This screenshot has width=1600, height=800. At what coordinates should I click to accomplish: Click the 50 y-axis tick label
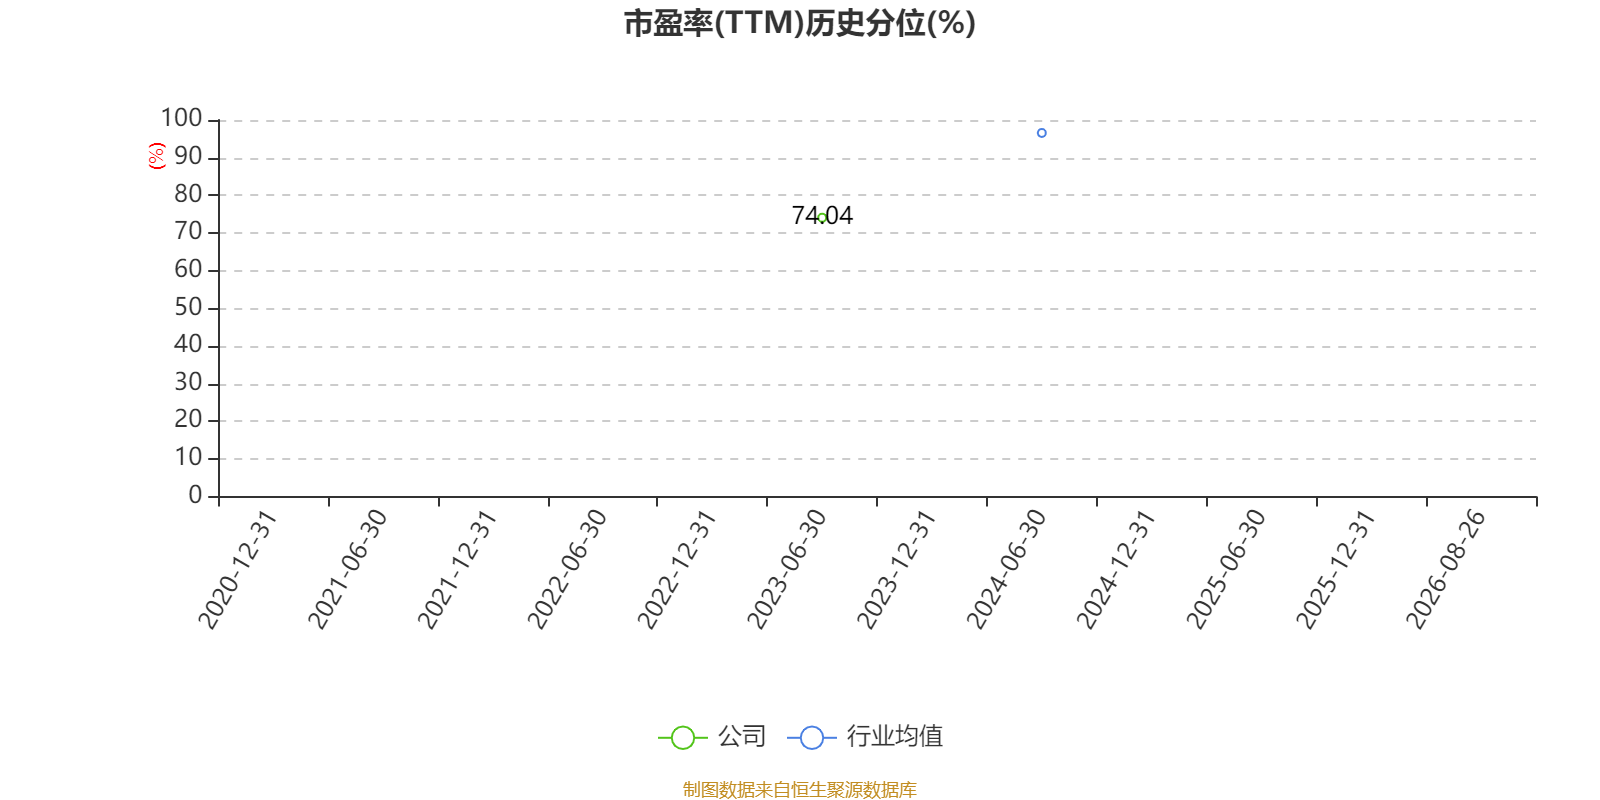(x=189, y=307)
